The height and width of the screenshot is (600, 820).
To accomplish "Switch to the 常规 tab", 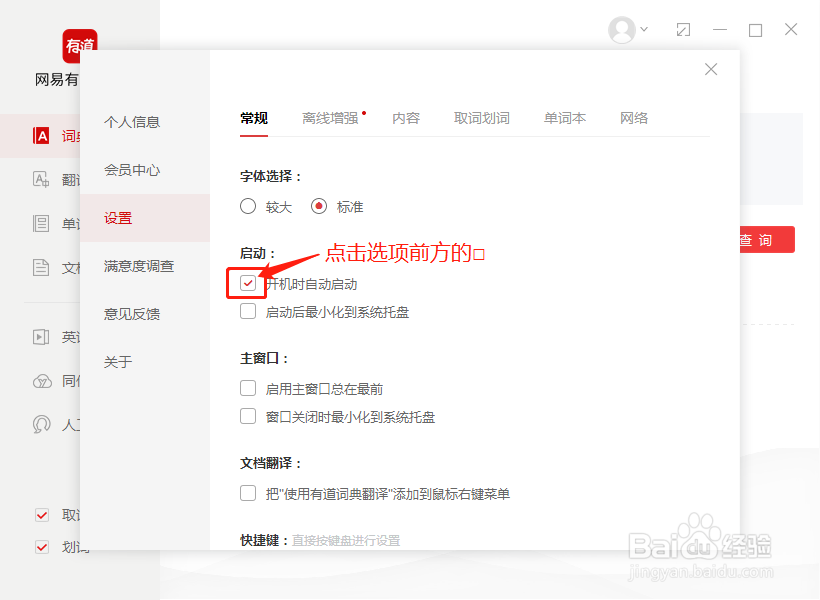I will click(254, 118).
